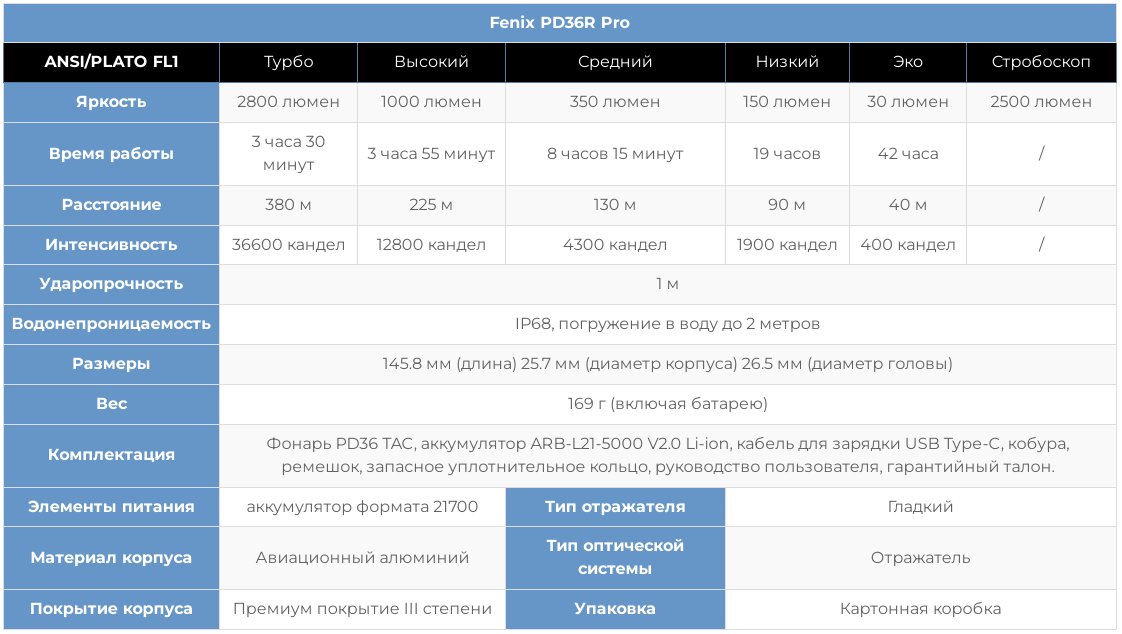Click the Fenix PD36R Pro table title
This screenshot has height=634, width=1122.
[x=559, y=22]
